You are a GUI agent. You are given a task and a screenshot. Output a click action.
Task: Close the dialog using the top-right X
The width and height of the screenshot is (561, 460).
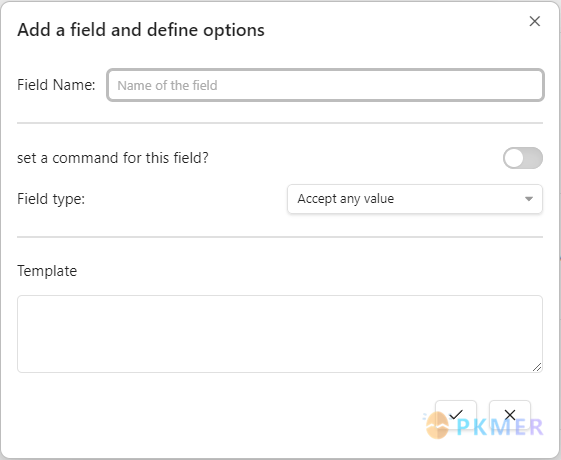click(x=535, y=21)
